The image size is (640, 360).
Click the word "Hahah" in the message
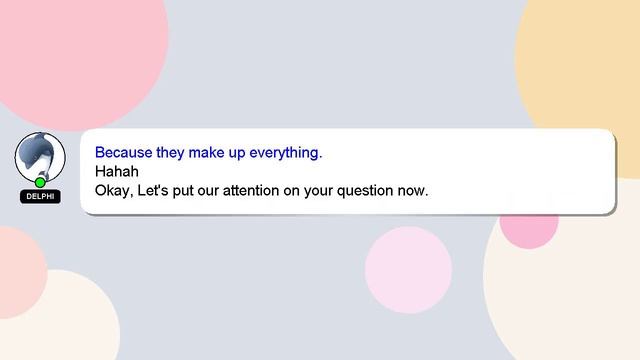pos(117,171)
